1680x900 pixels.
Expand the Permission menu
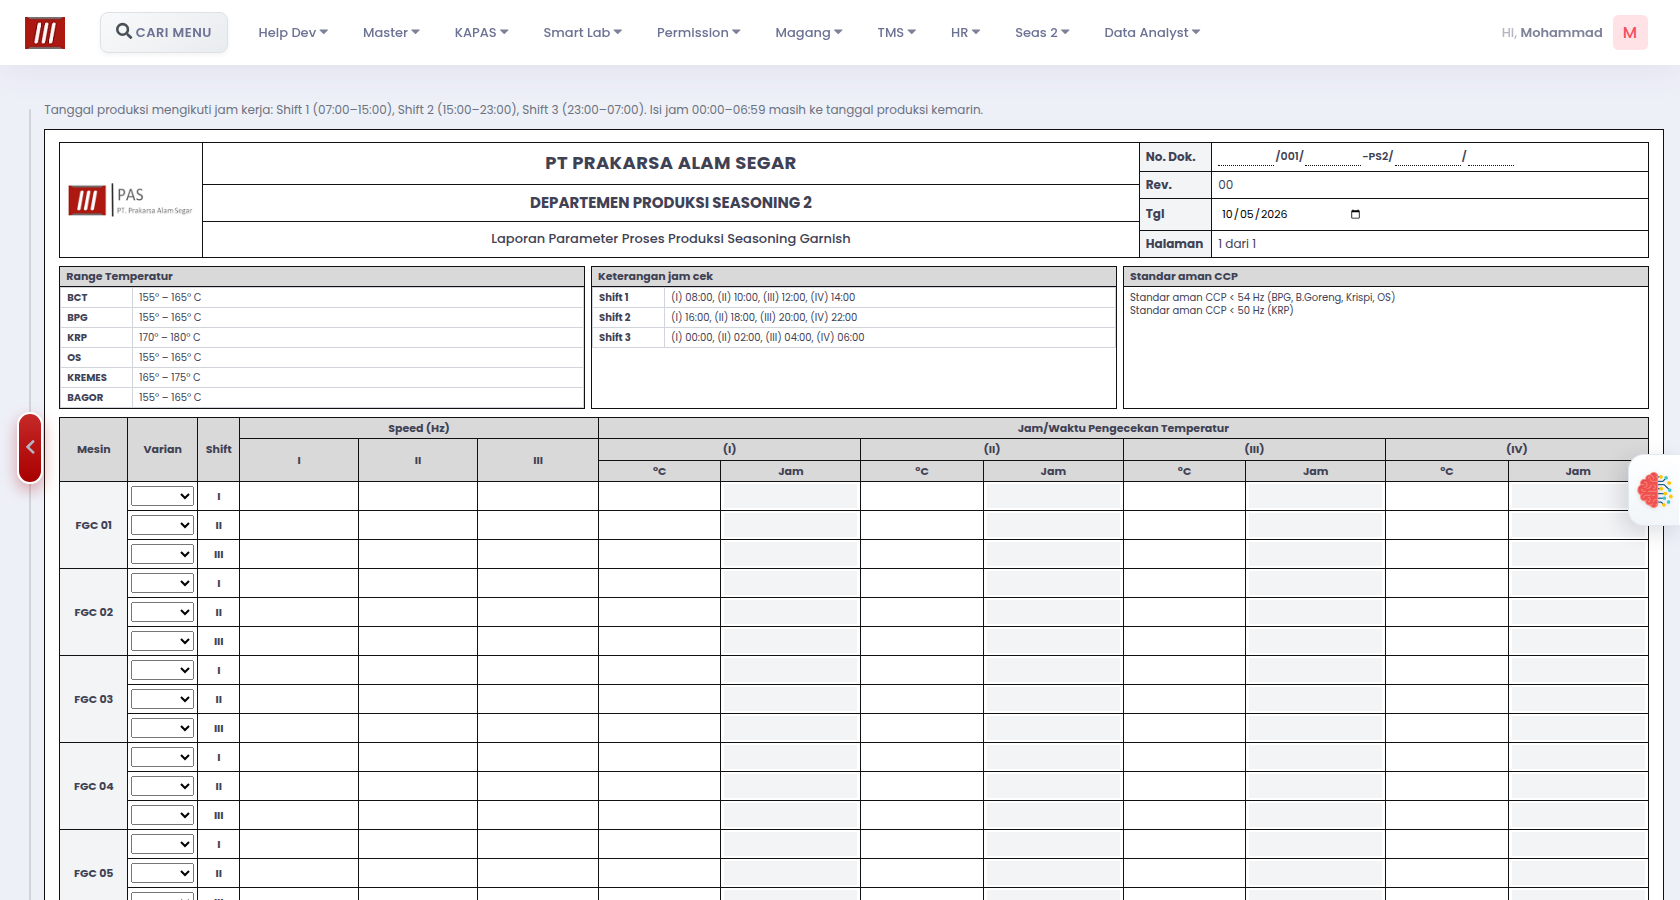698,32
